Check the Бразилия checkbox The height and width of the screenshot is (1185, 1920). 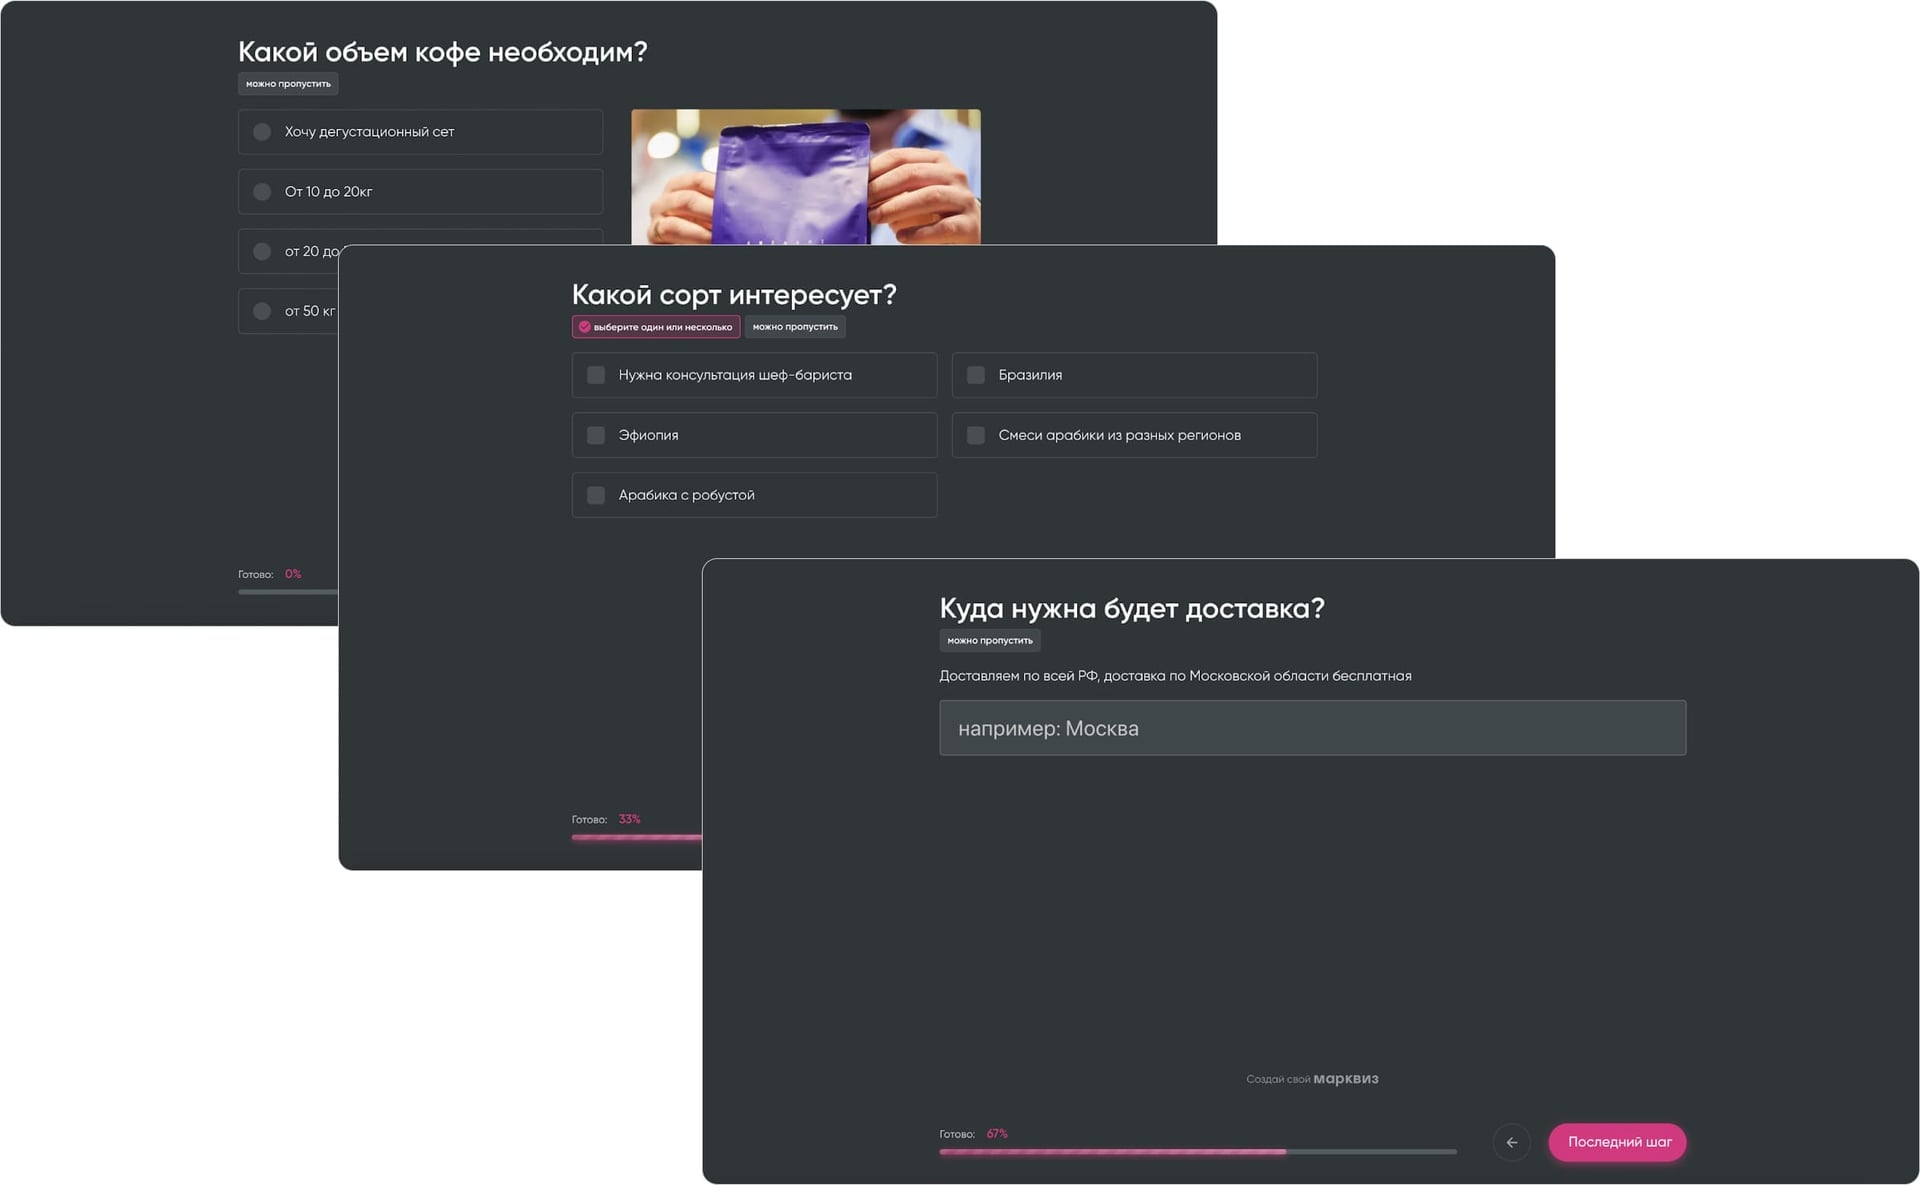[976, 375]
